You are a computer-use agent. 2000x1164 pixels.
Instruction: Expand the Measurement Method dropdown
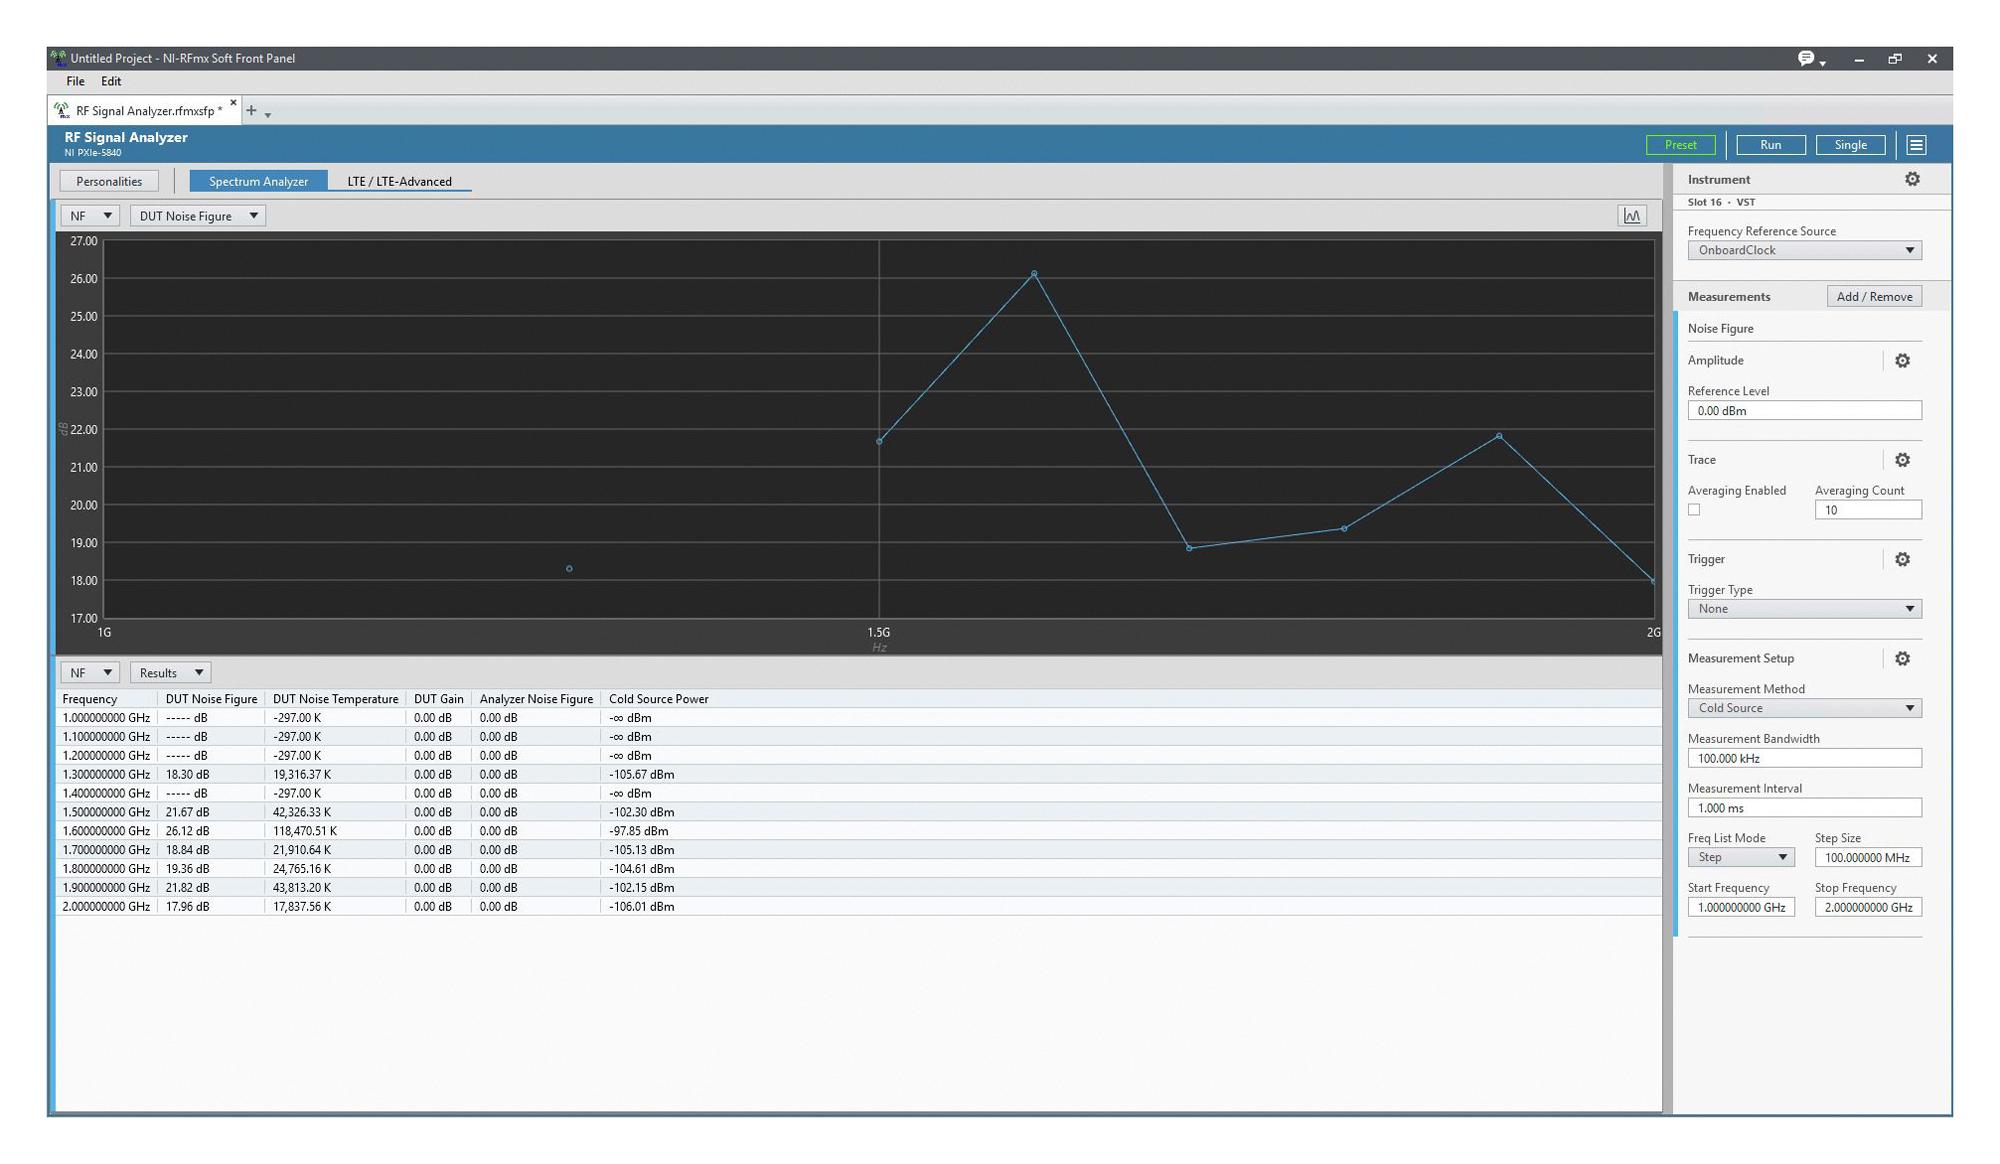1909,708
